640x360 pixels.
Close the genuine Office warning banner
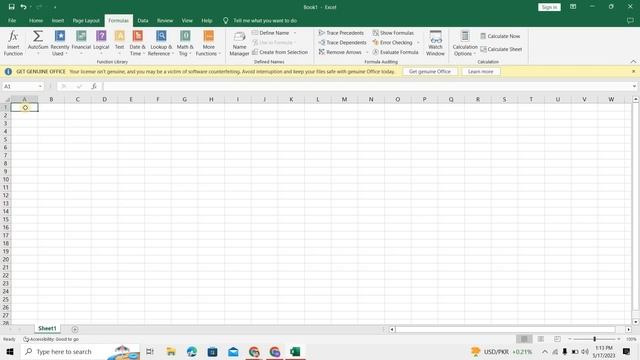click(x=633, y=71)
